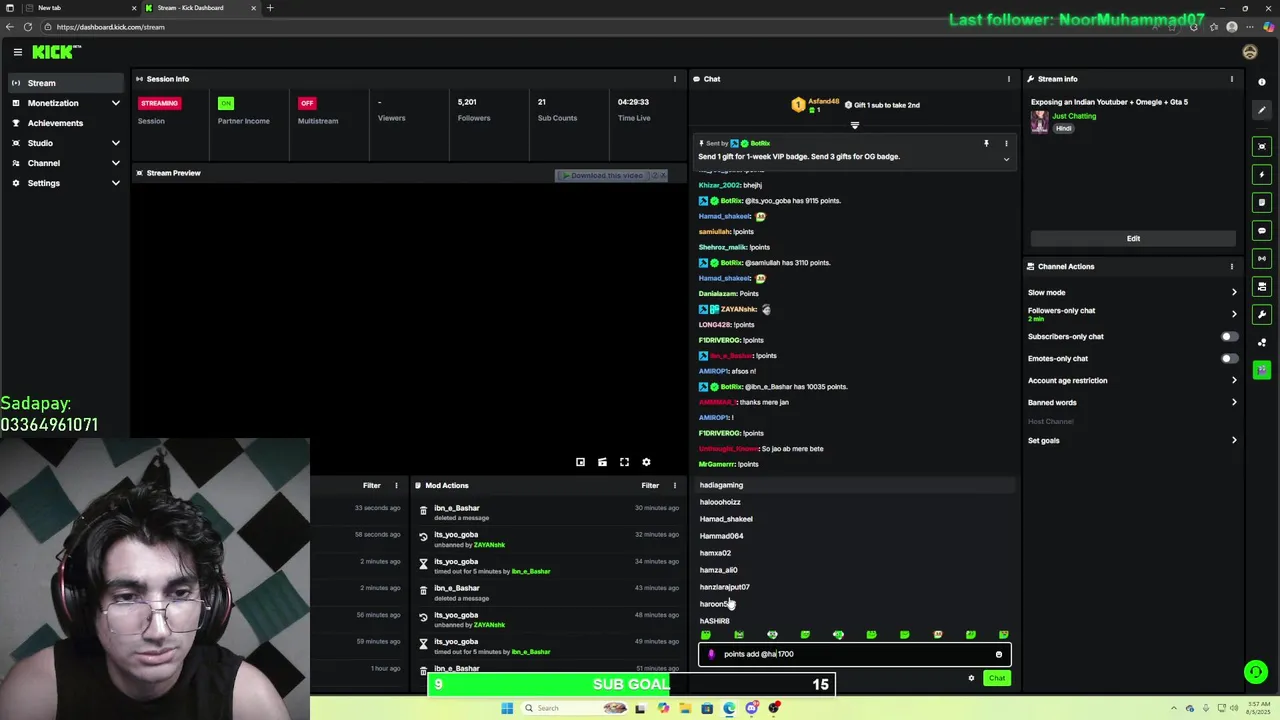Click Filter in the Mod Actions panel
This screenshot has width=1280, height=720.
pyautogui.click(x=650, y=485)
